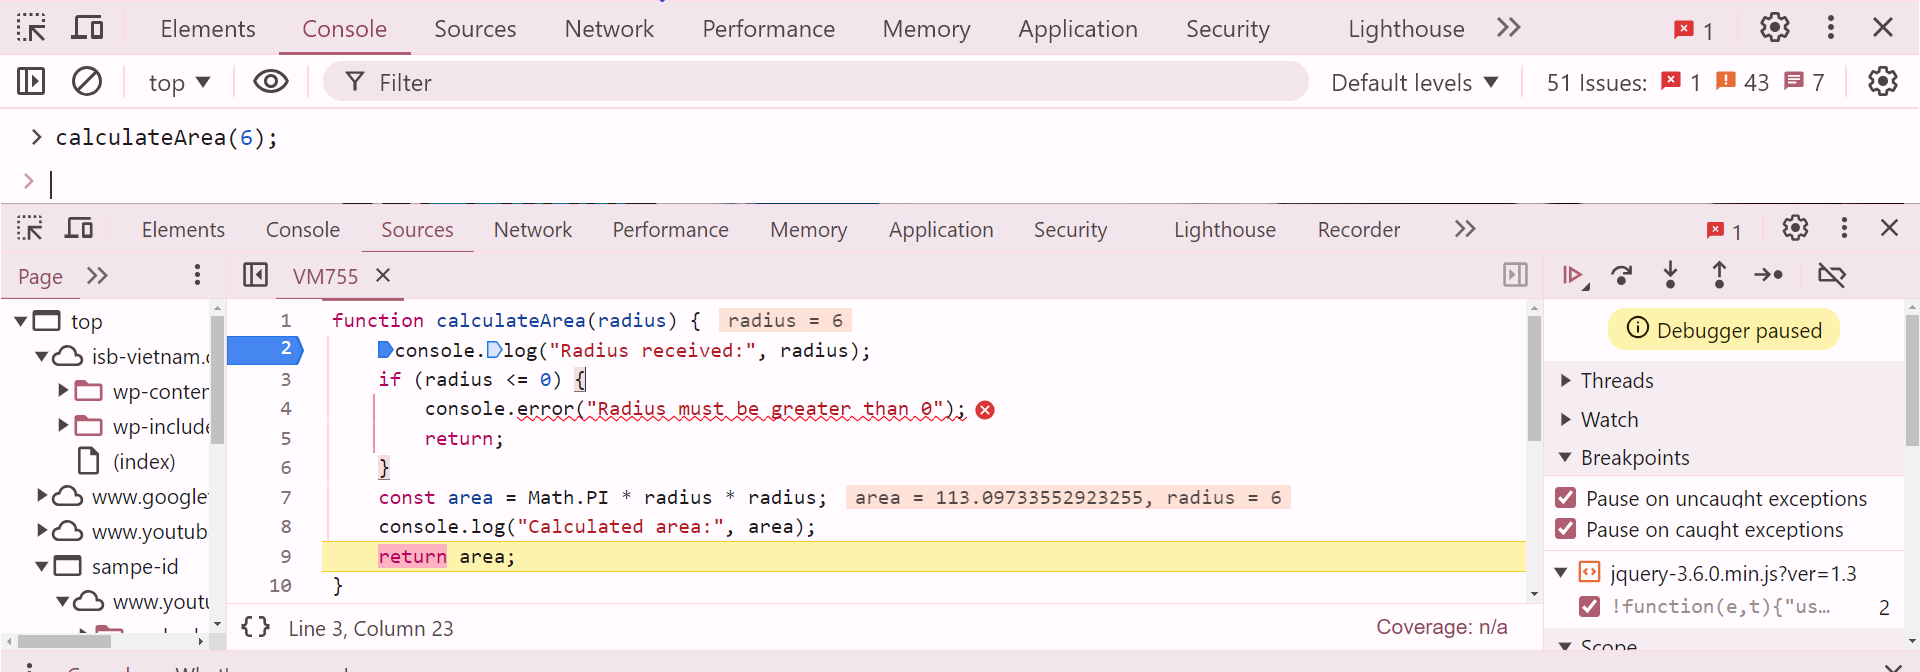Click the Resume script execution button
The width and height of the screenshot is (1920, 672).
(1573, 275)
